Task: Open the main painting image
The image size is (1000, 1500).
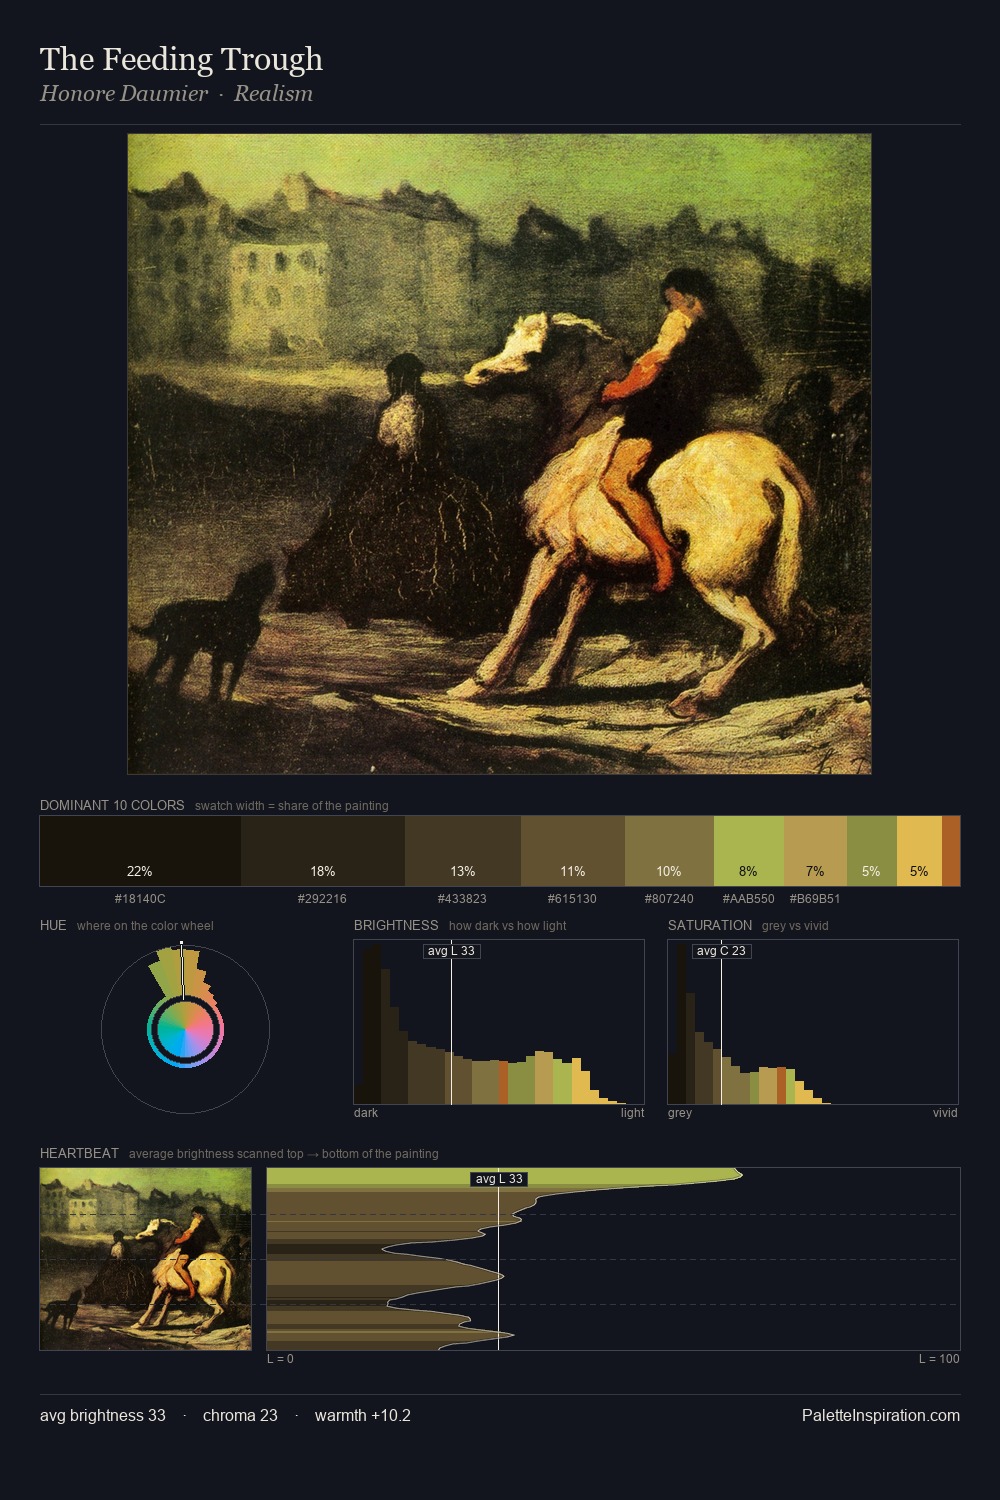Action: click(499, 454)
